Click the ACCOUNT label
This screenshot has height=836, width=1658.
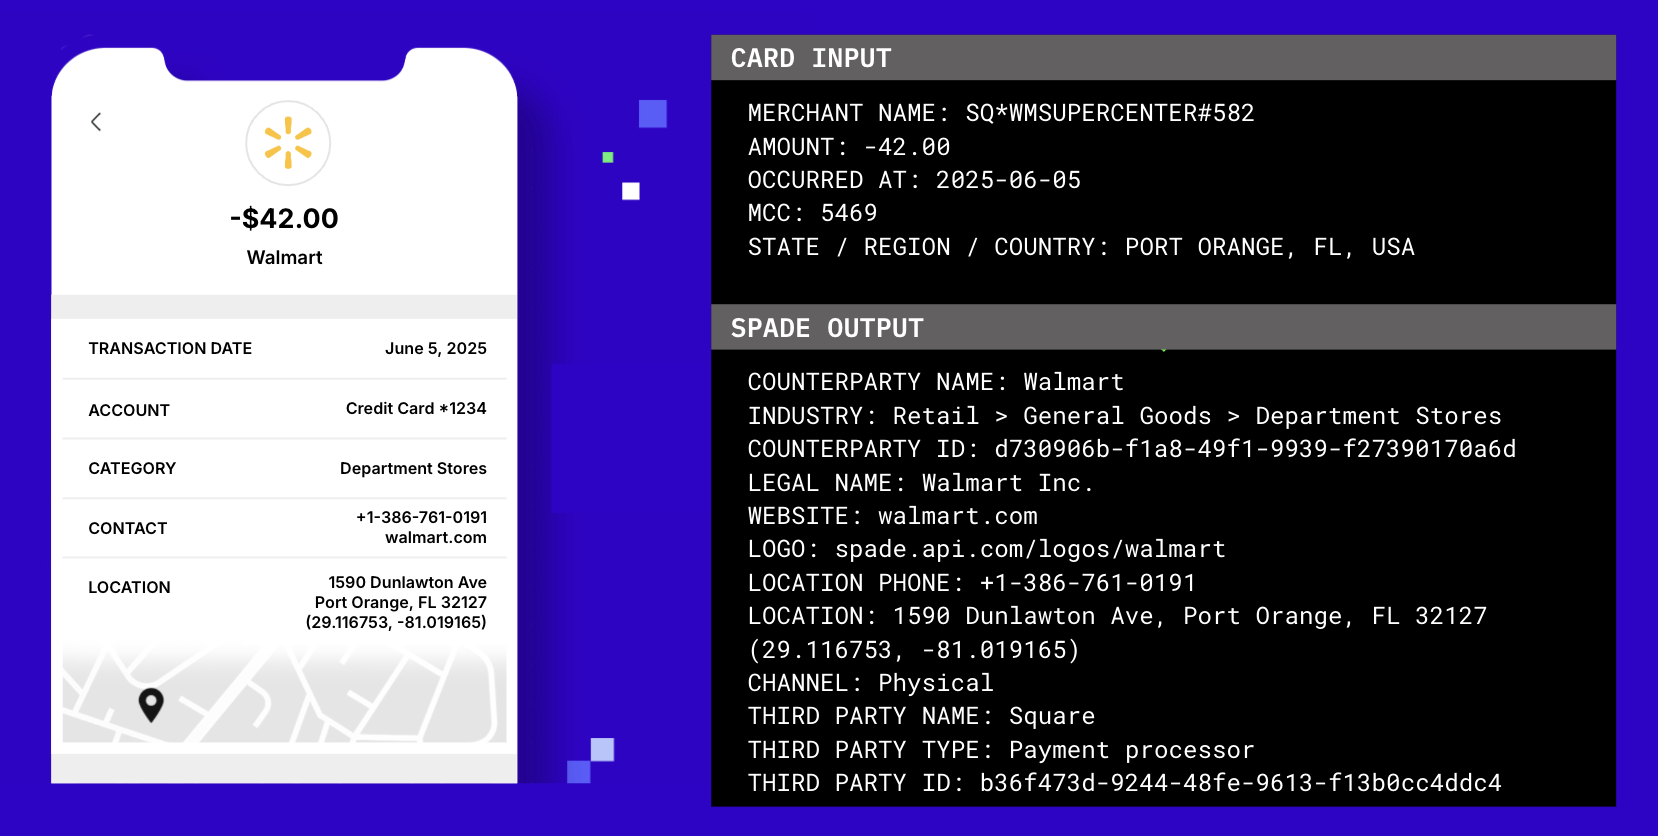point(129,410)
